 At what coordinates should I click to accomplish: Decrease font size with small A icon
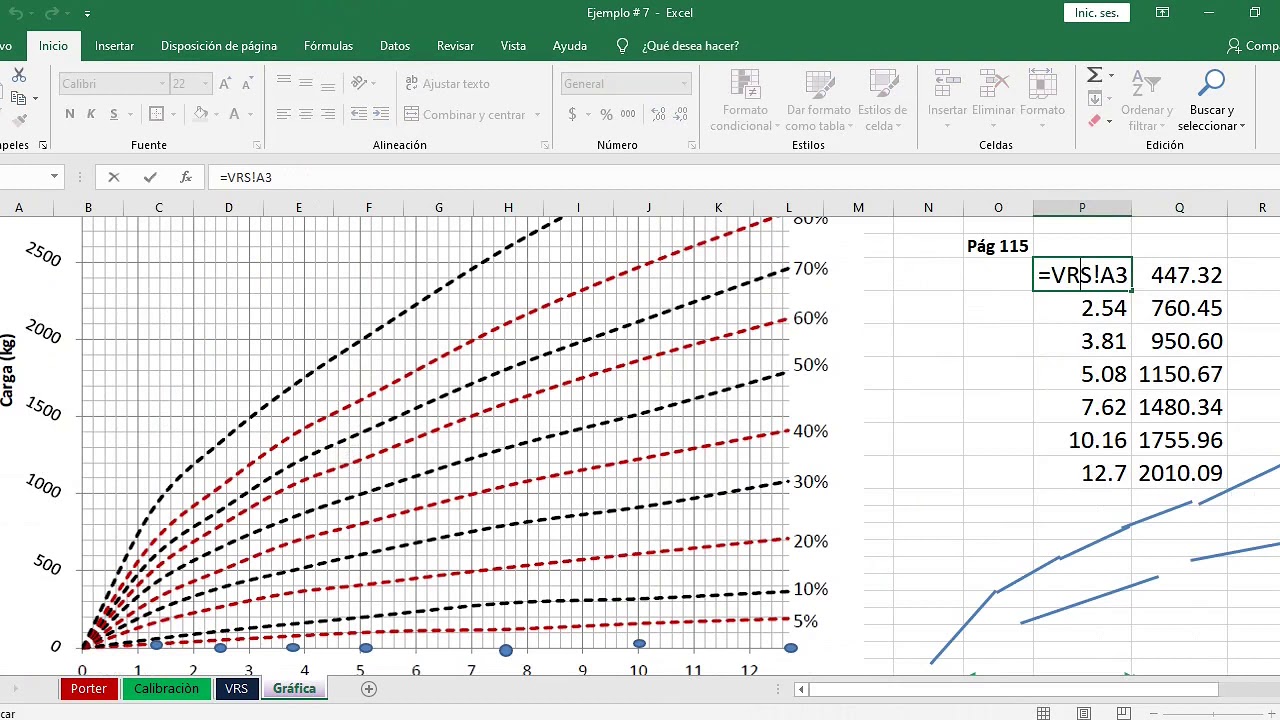click(247, 84)
